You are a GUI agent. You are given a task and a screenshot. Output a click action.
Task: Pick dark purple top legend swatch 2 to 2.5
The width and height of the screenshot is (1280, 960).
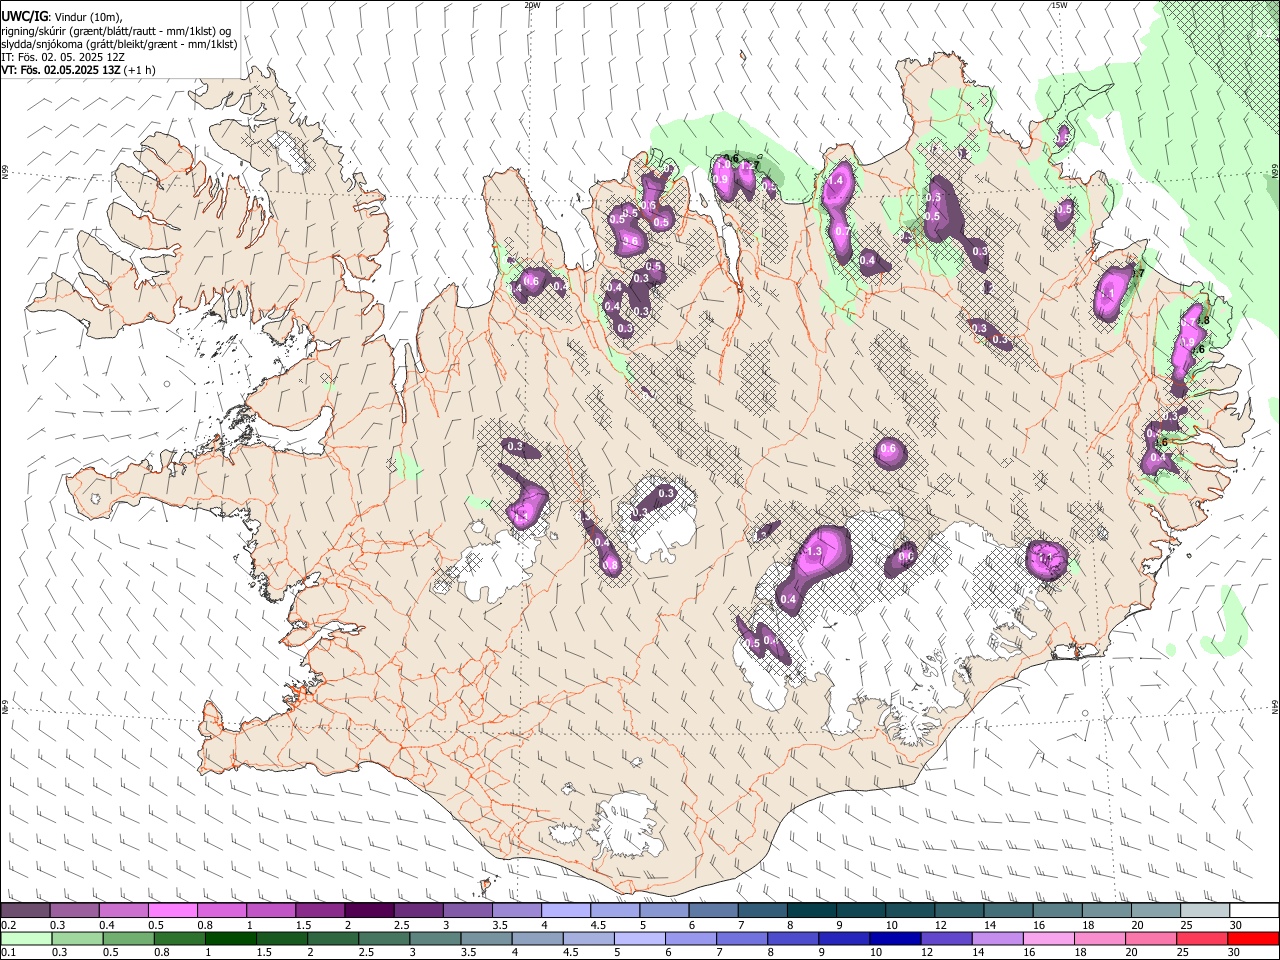(x=368, y=910)
